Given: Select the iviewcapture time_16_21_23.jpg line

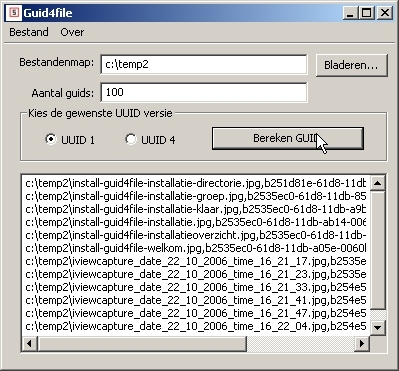Looking at the screenshot, I should (196, 274).
